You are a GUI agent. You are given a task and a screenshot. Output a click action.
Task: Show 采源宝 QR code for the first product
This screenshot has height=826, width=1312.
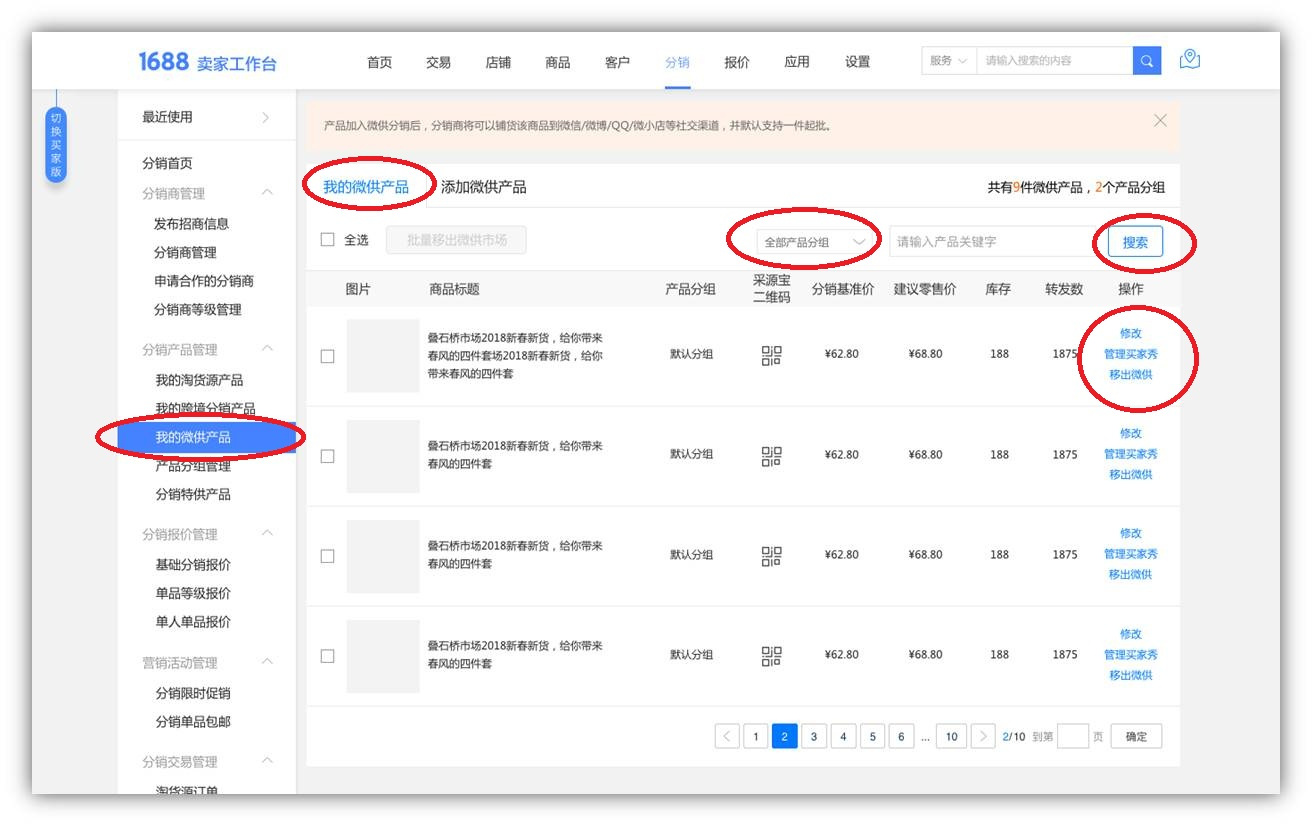click(771, 356)
